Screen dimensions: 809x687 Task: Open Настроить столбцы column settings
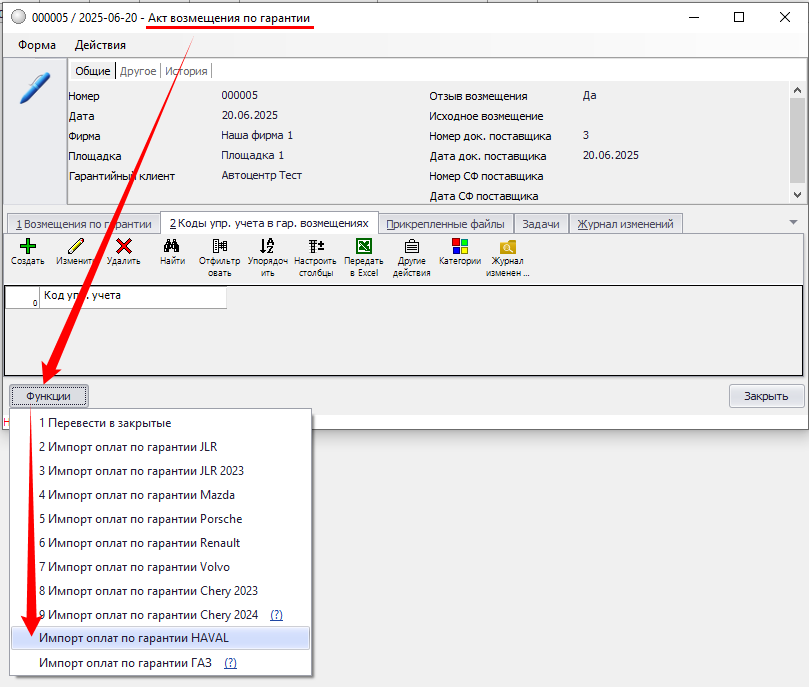(315, 246)
